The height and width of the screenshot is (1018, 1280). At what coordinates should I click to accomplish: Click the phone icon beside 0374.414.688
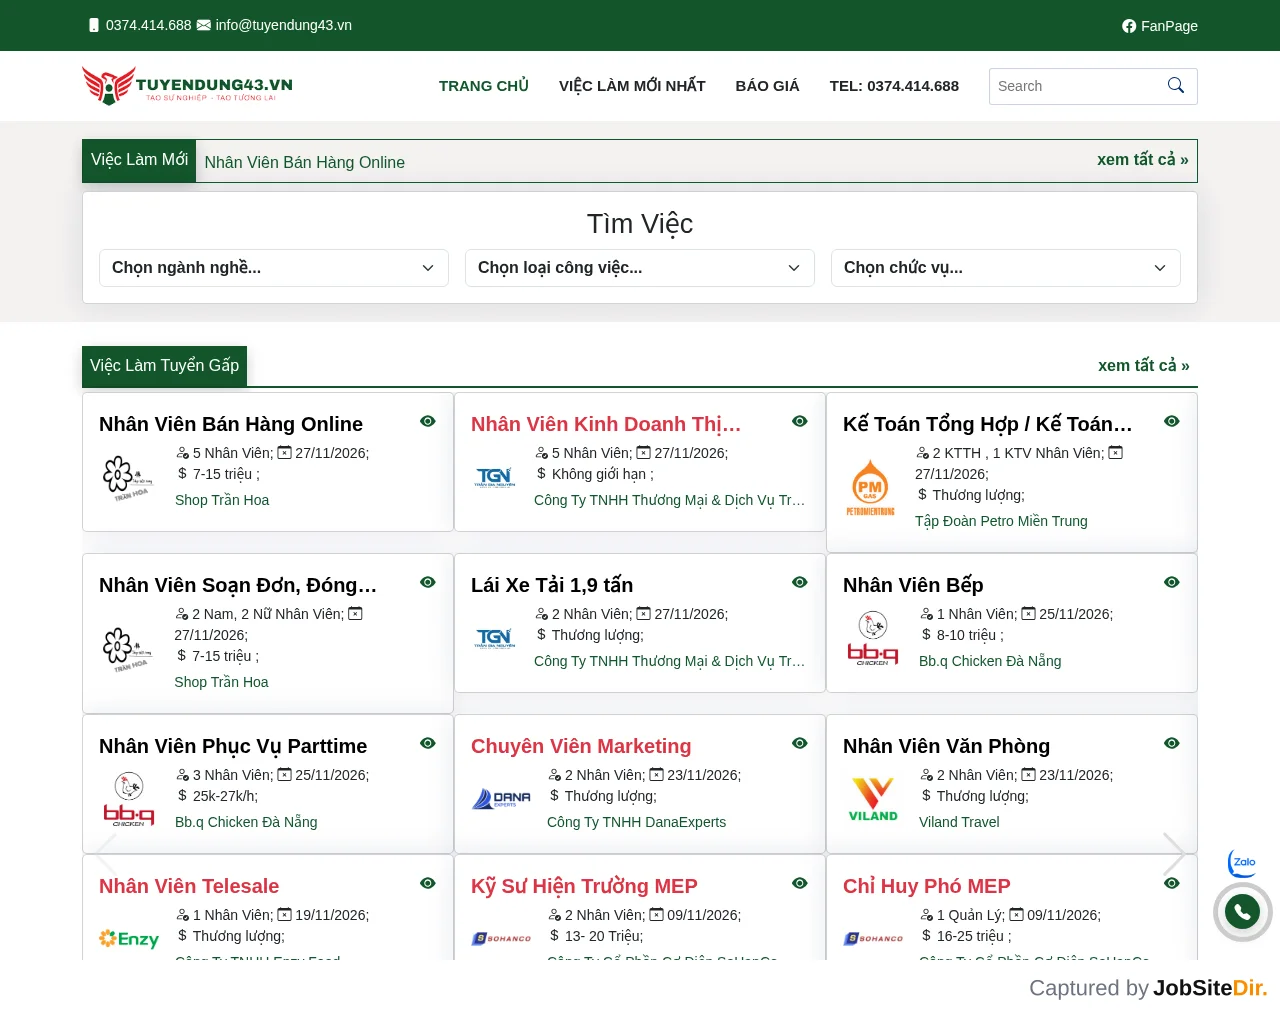click(94, 25)
